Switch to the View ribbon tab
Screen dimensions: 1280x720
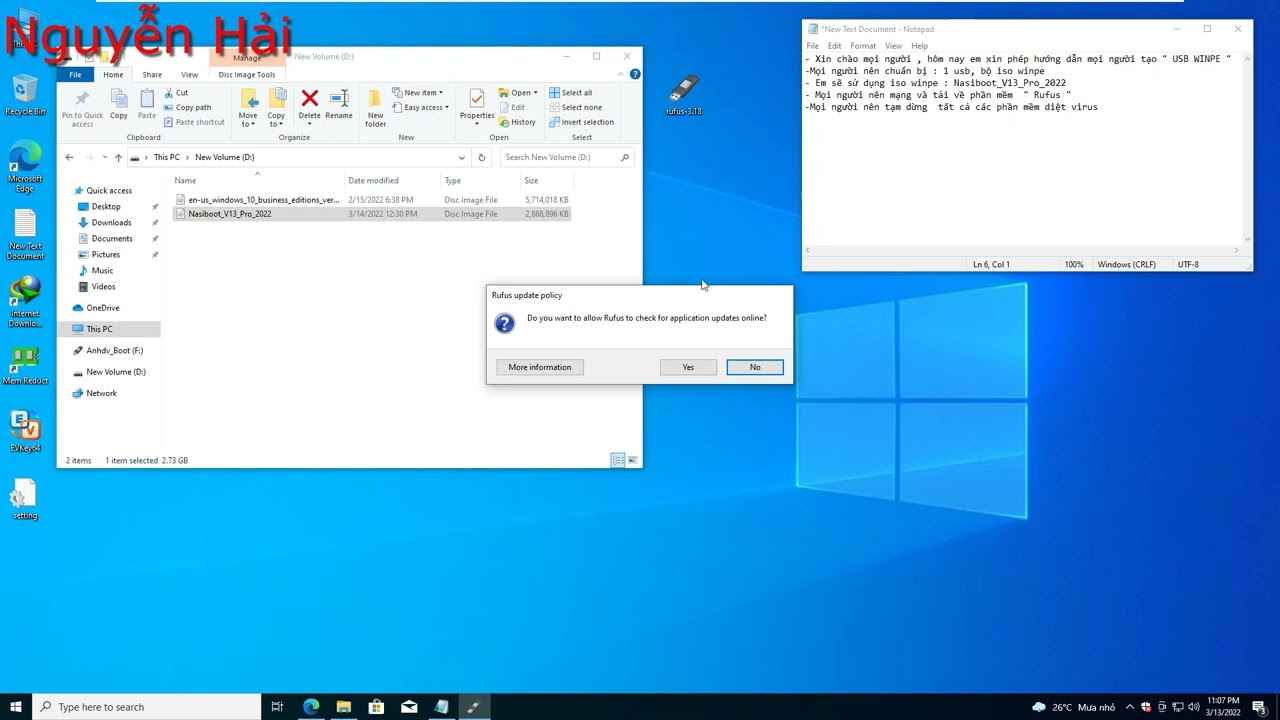[x=189, y=75]
